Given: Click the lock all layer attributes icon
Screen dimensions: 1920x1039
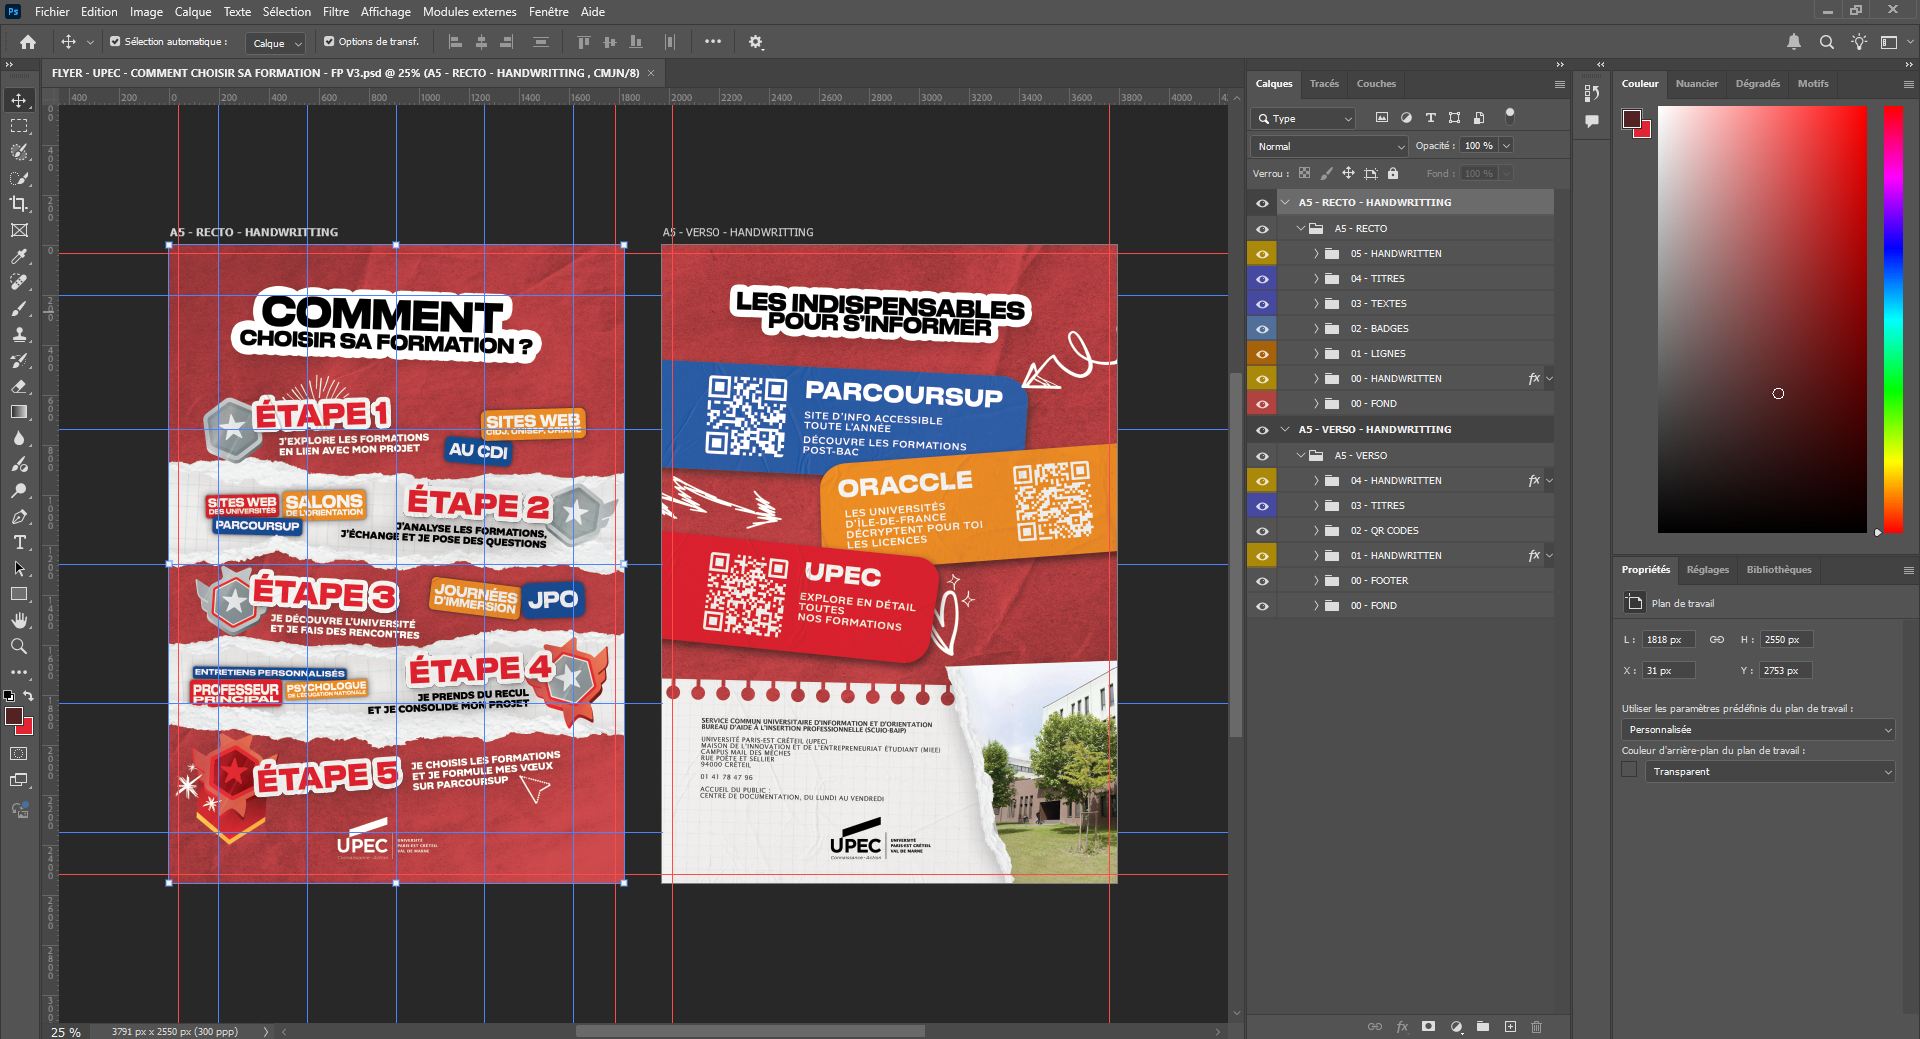Looking at the screenshot, I should coord(1393,173).
